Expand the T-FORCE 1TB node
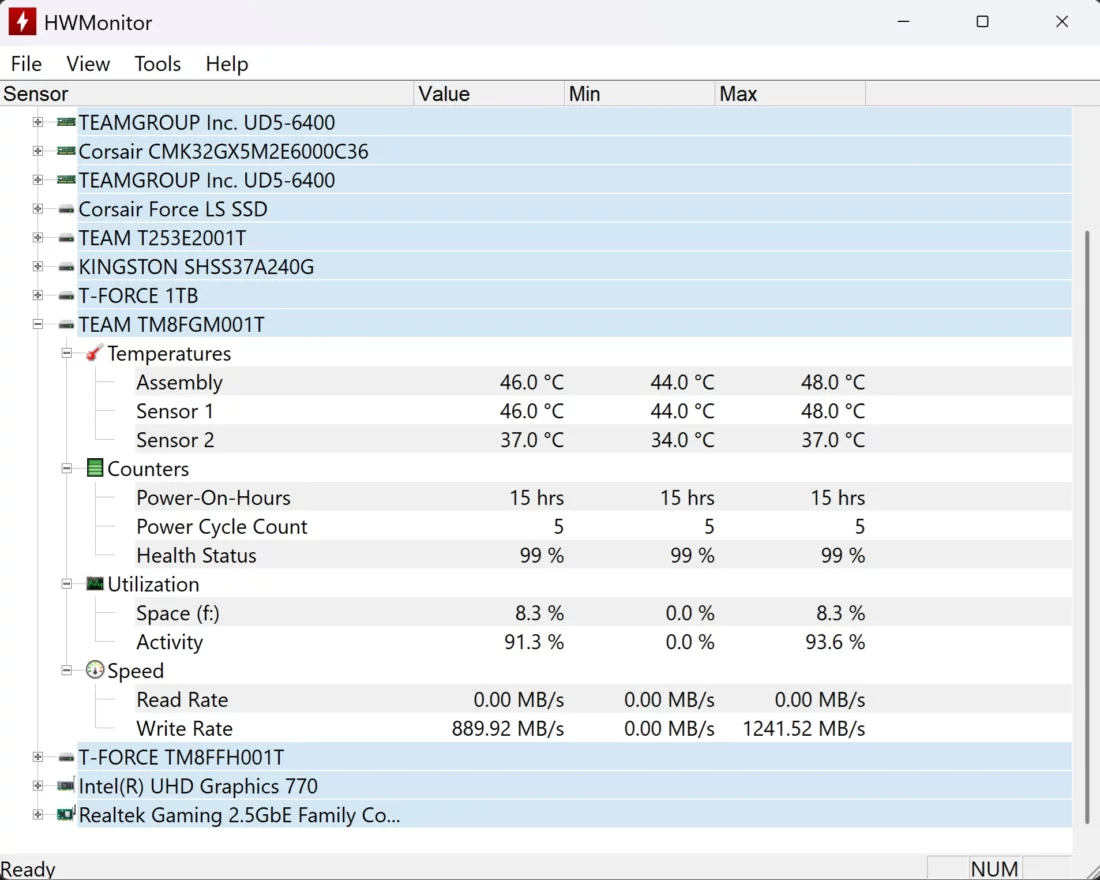 (x=38, y=295)
